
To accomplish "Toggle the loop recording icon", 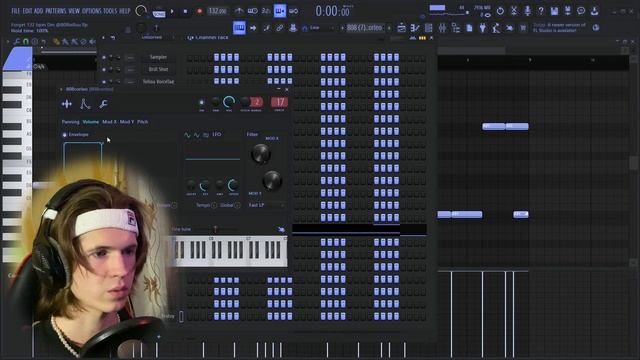I will point(293,11).
